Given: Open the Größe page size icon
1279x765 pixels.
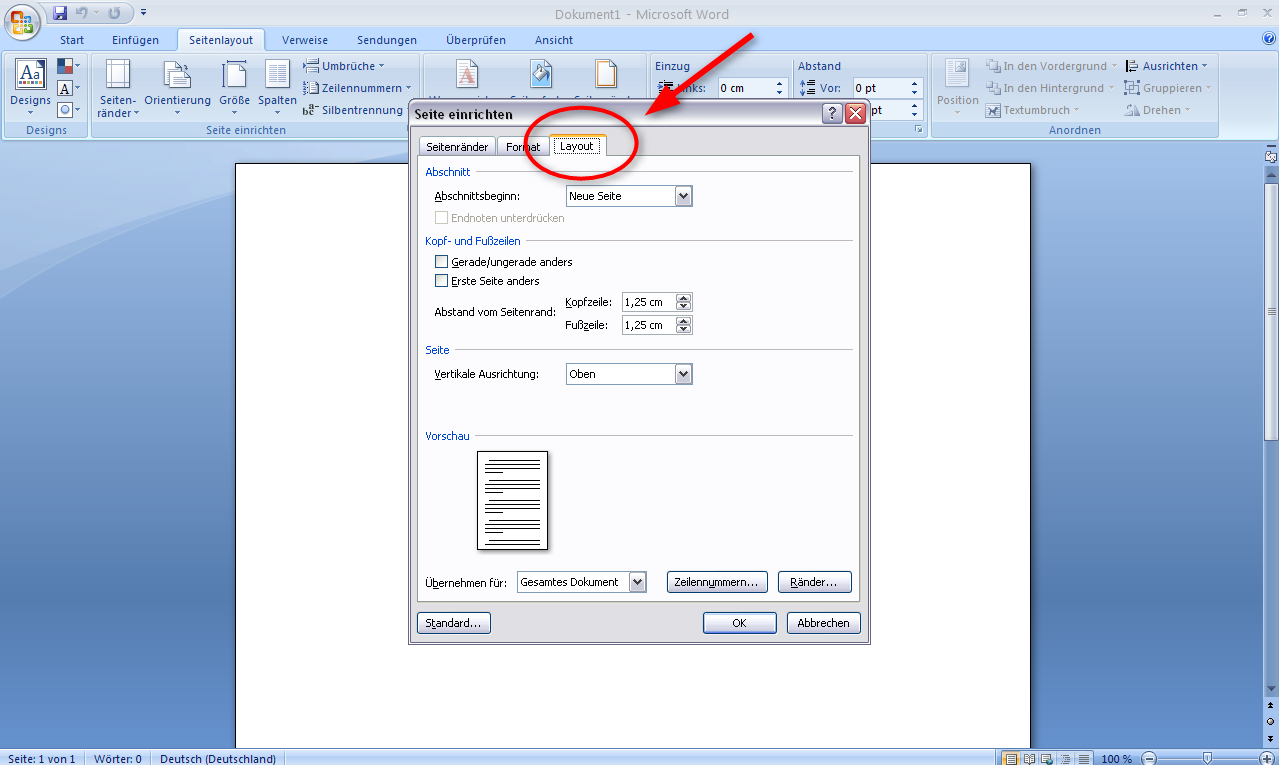Looking at the screenshot, I should click(x=235, y=86).
